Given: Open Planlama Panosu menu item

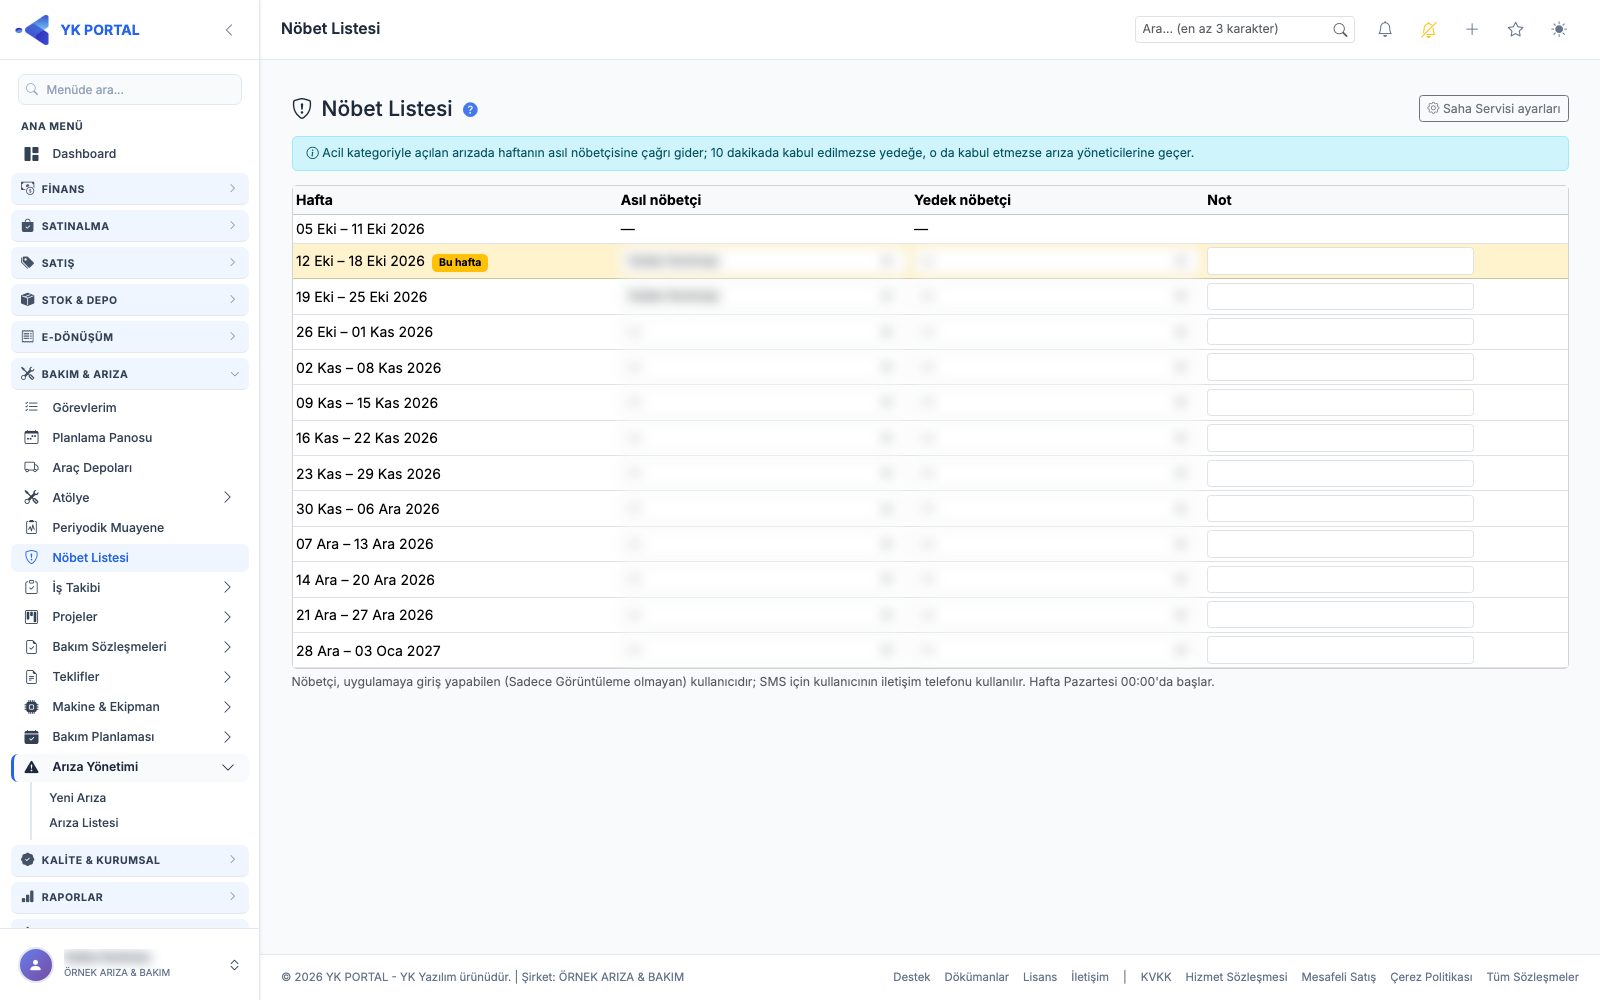Looking at the screenshot, I should pos(130,438).
